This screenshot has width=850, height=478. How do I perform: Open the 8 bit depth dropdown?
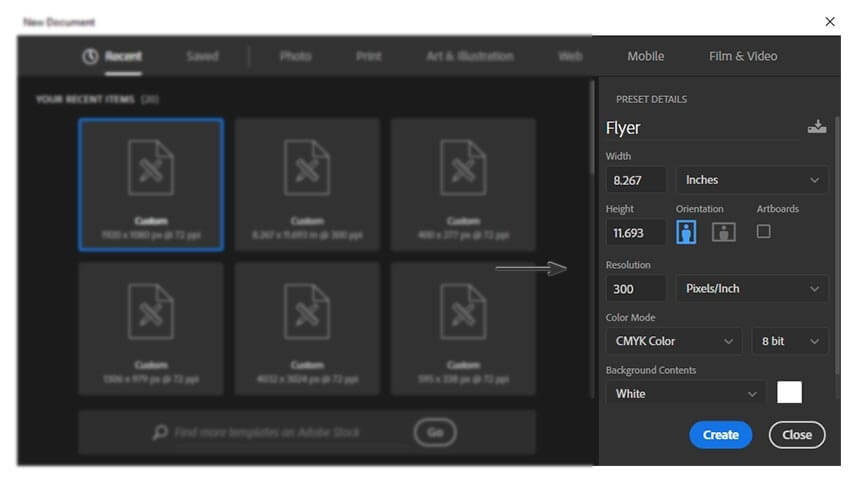pyautogui.click(x=789, y=341)
